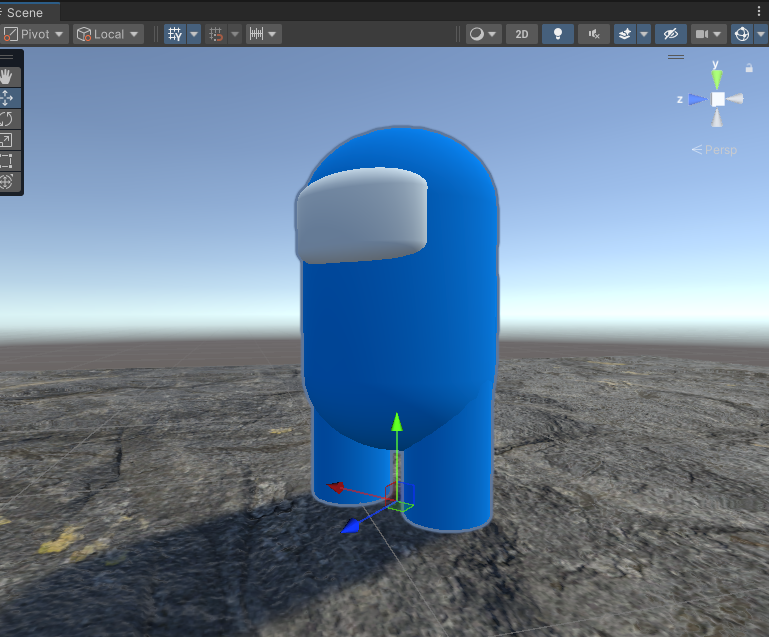Open Local/Global handle rotation dropdown
Image resolution: width=769 pixels, height=637 pixels.
click(x=108, y=34)
